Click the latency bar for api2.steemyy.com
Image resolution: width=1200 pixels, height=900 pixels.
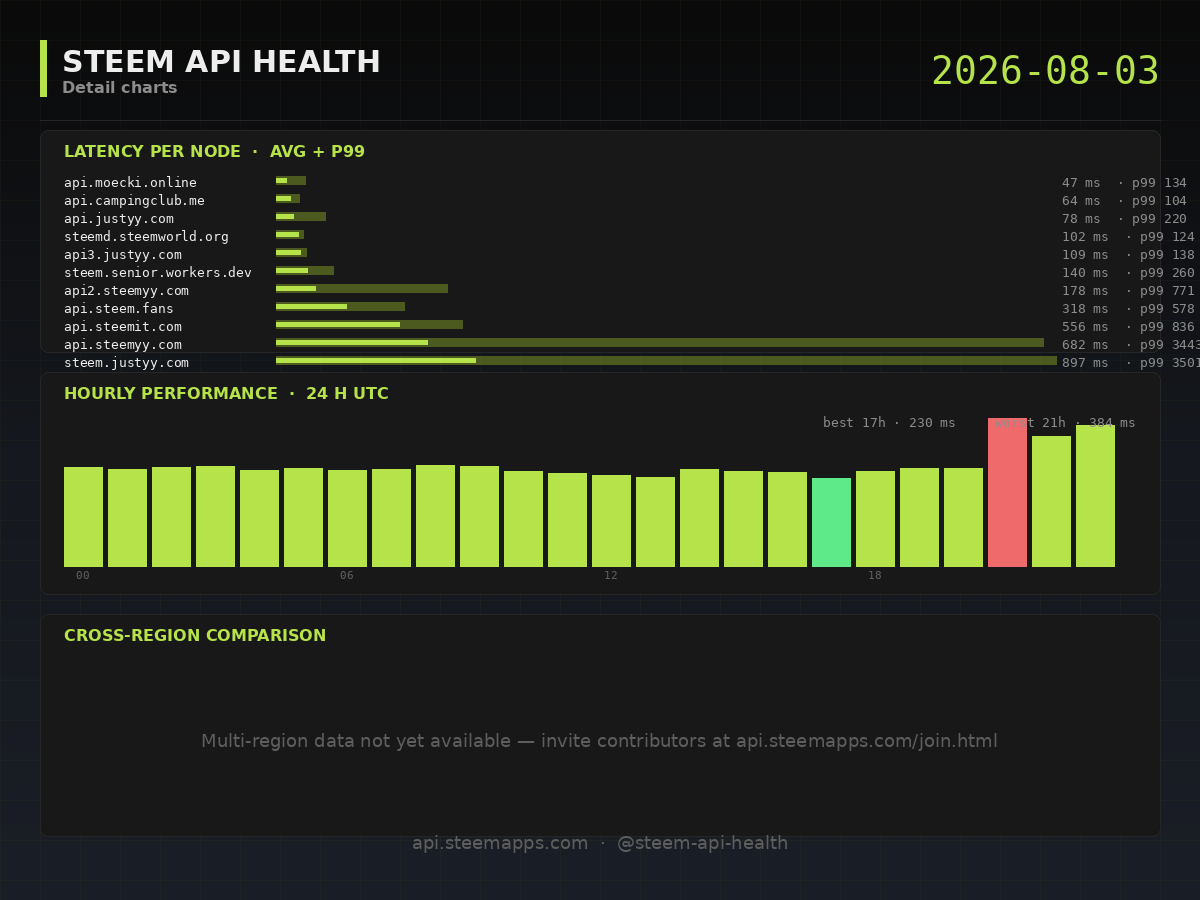coord(362,289)
